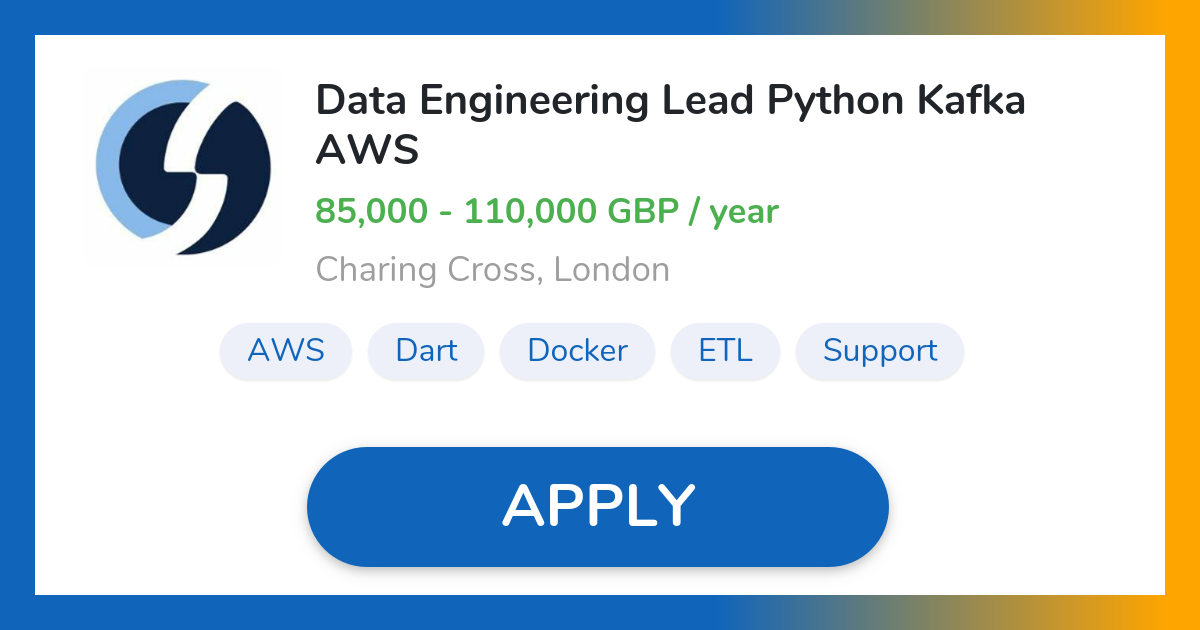Click the salary range text

tap(547, 211)
